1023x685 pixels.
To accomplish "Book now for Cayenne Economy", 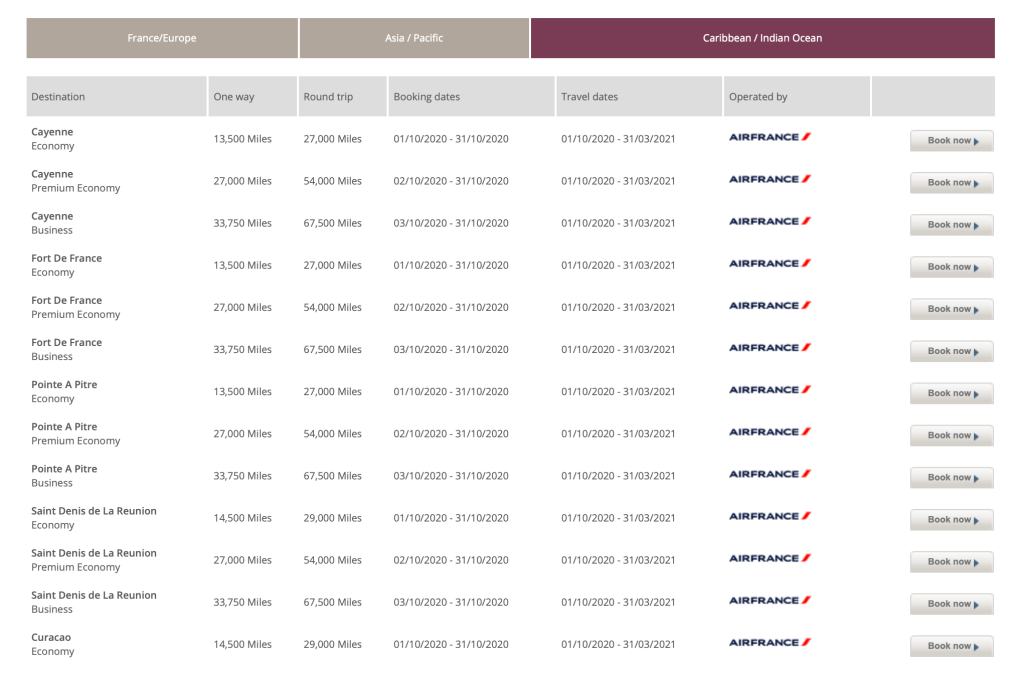I will [x=951, y=141].
